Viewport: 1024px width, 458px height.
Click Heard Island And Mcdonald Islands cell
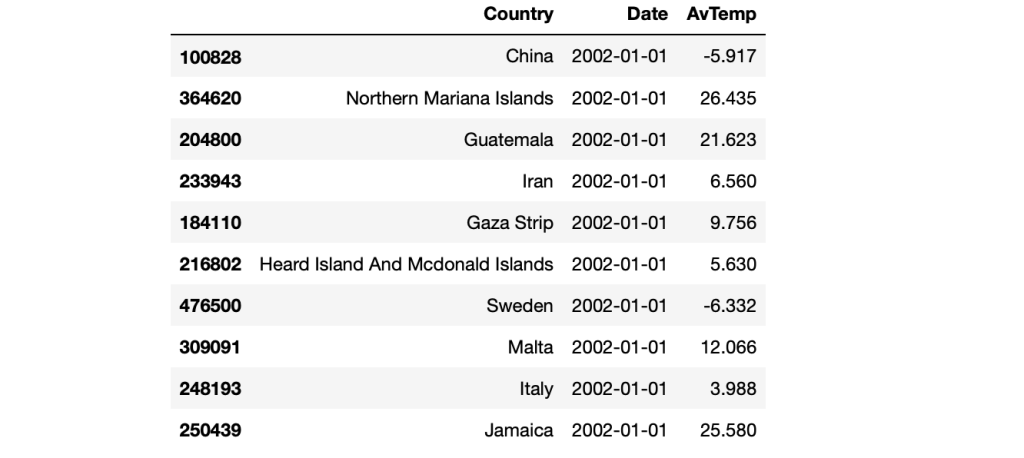(x=406, y=265)
